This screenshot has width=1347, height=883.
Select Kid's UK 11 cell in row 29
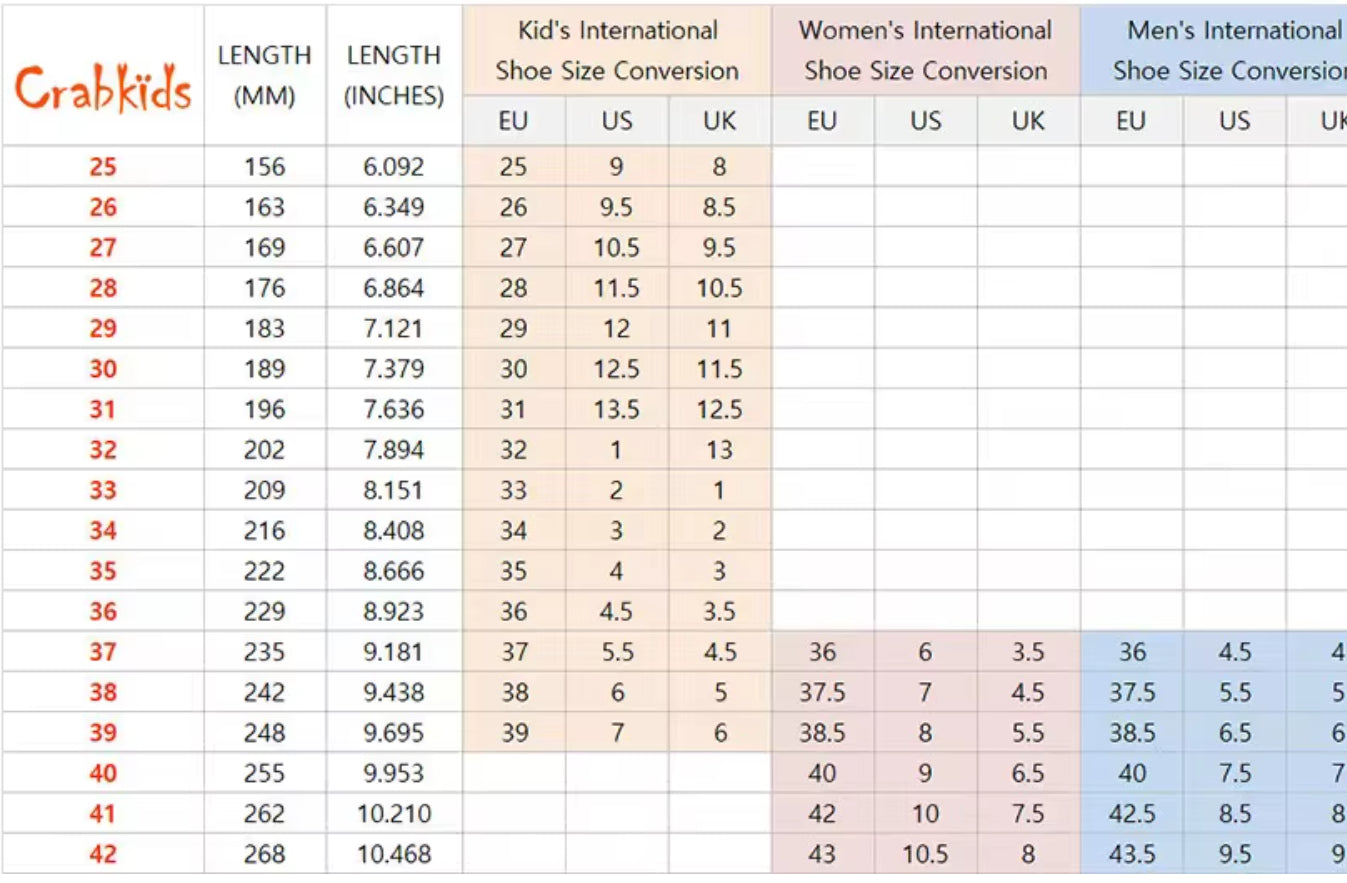(x=720, y=328)
